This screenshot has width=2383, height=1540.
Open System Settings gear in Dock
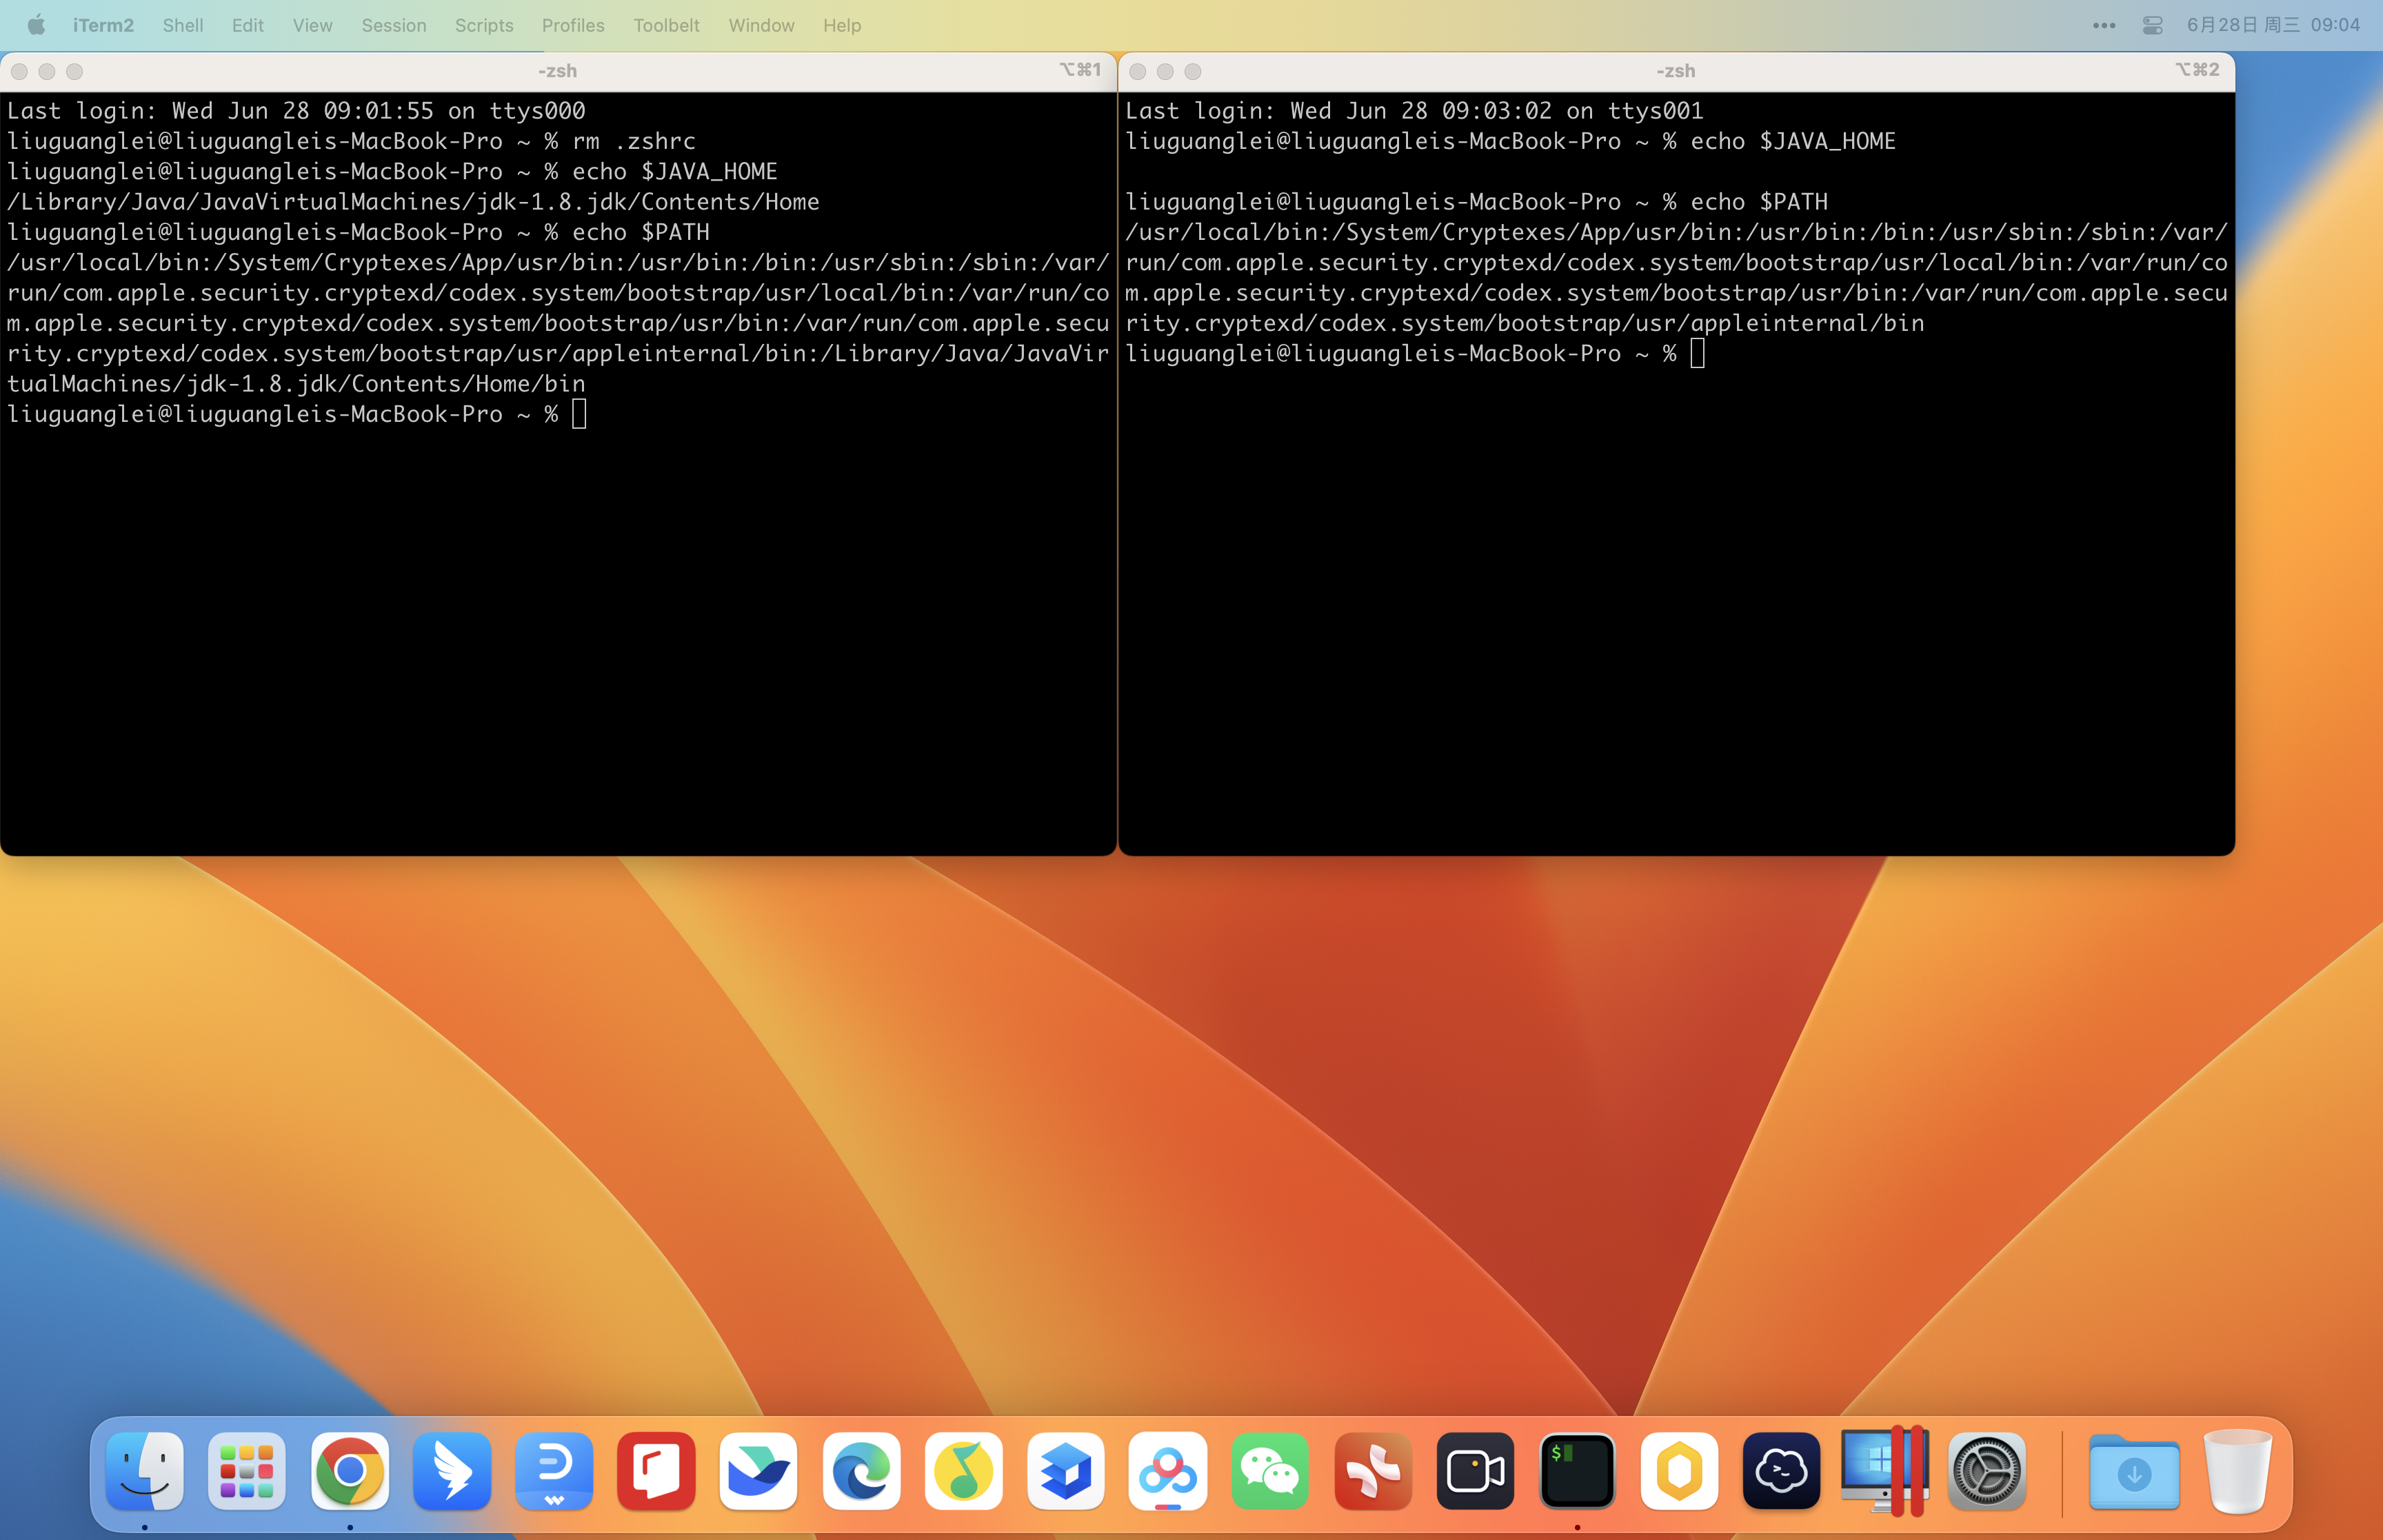[x=1987, y=1471]
